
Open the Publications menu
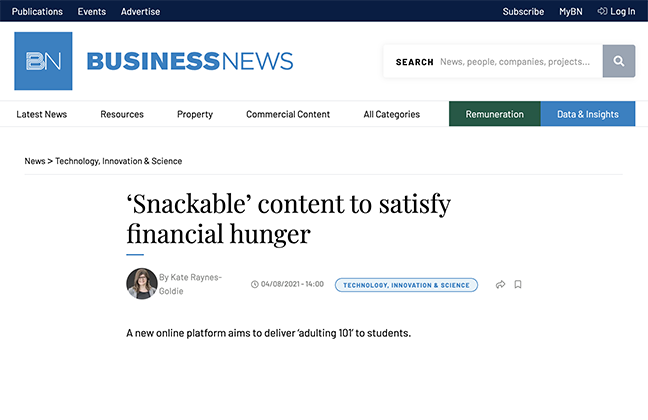point(37,12)
